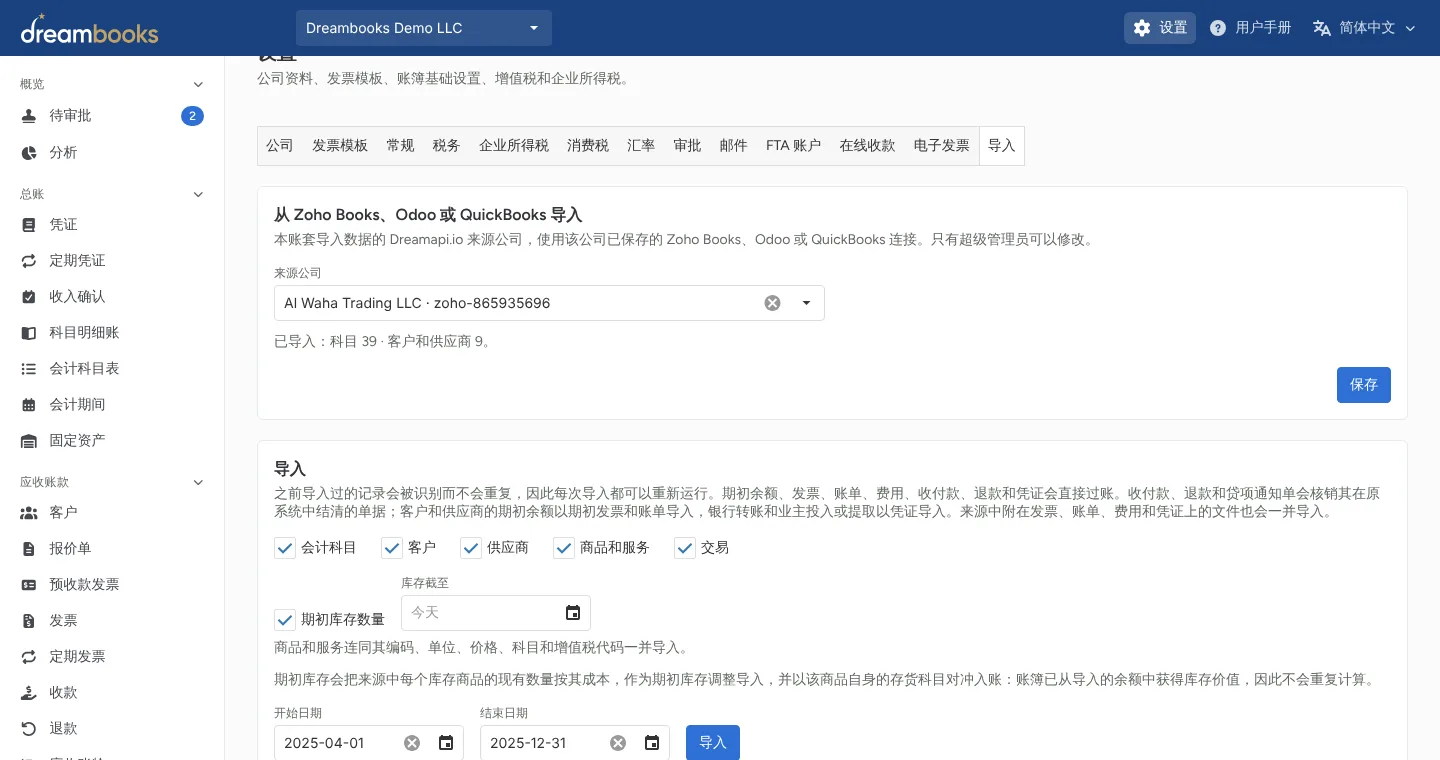Screen dimensions: 1440x760
Task: Uncheck the 供应商 checkbox
Action: coord(471,548)
